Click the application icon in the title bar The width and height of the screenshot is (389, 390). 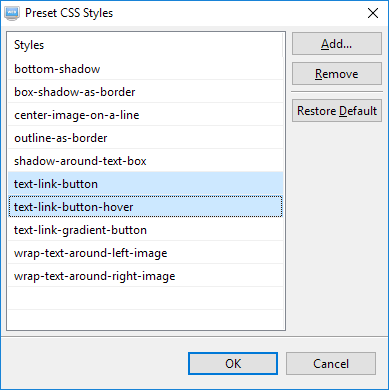12,13
